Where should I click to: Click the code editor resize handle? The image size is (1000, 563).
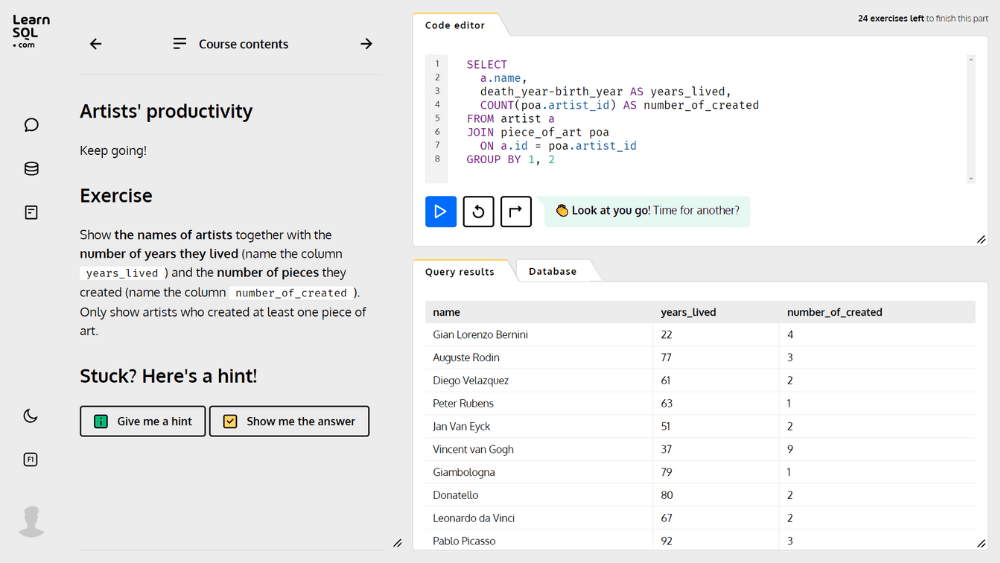tap(981, 240)
